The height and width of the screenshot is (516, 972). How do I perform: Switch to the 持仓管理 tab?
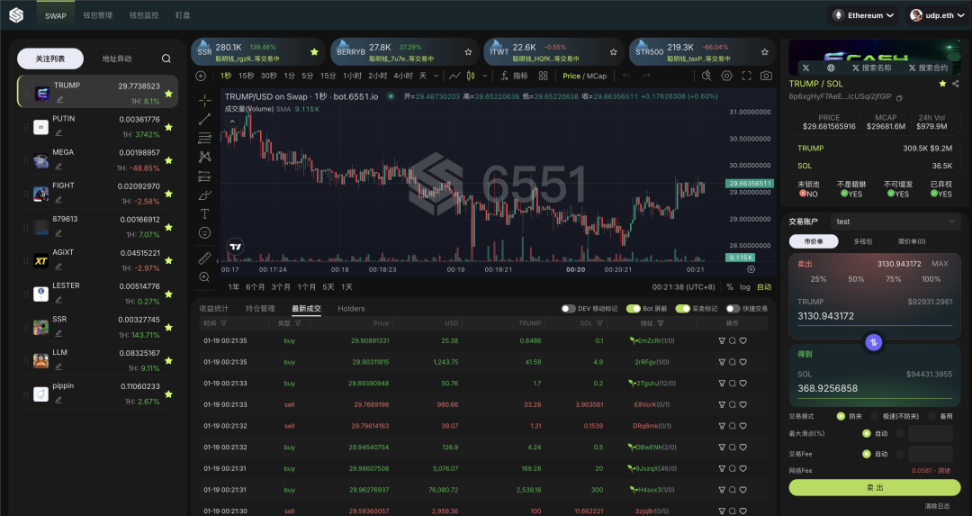tap(260, 308)
